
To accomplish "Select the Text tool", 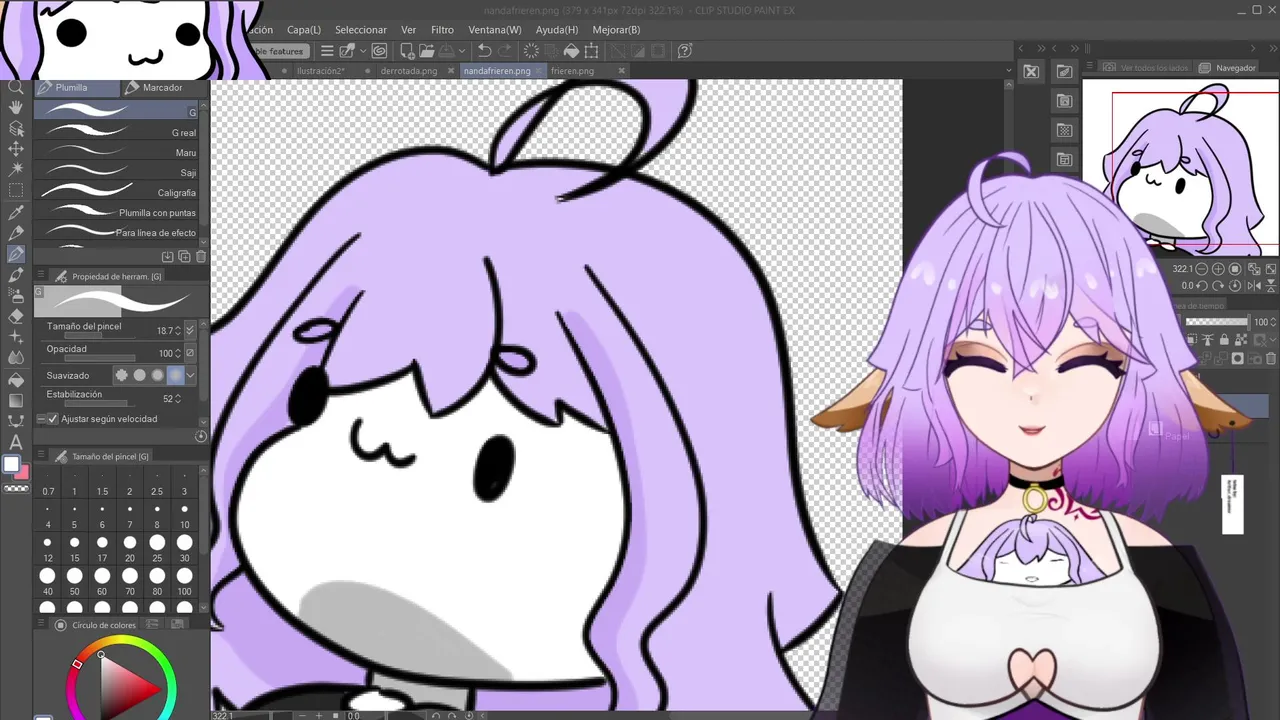I will pos(16,442).
